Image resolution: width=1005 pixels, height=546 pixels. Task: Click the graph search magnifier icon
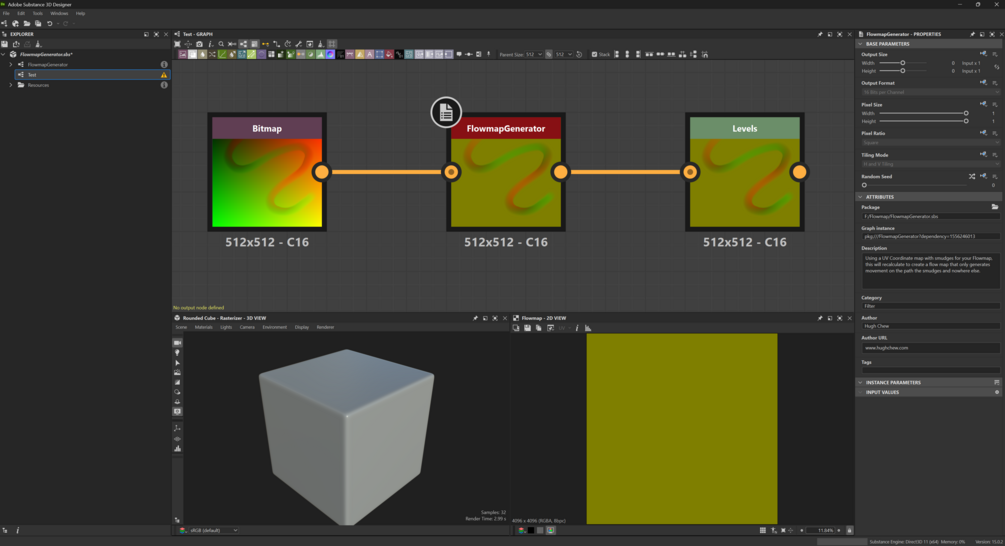point(221,44)
